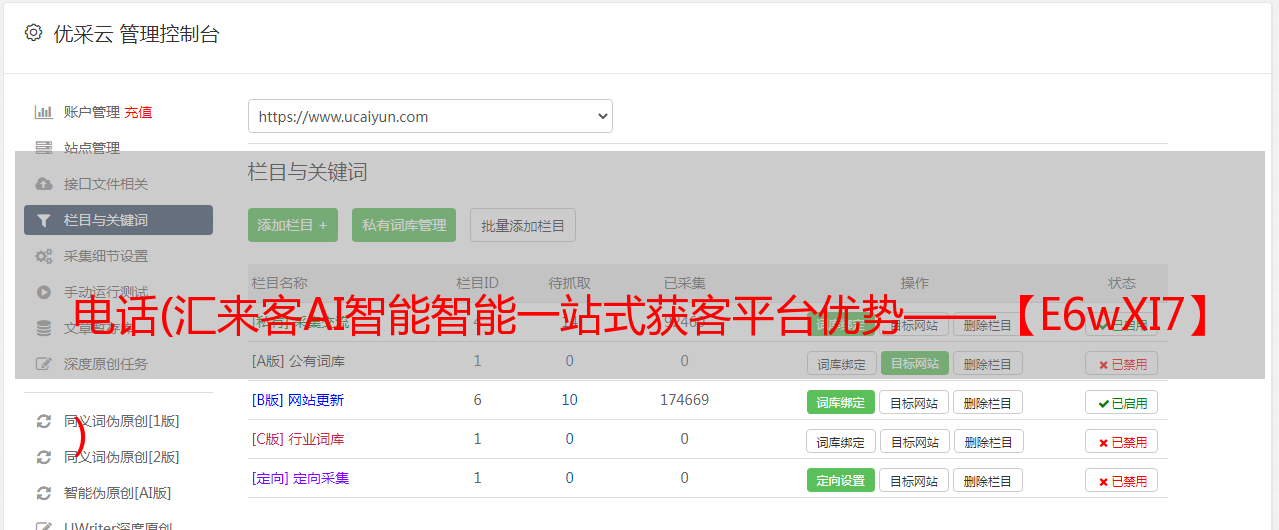Click 目标网站 in the 行业词库 row
The height and width of the screenshot is (530, 1279).
tap(914, 441)
